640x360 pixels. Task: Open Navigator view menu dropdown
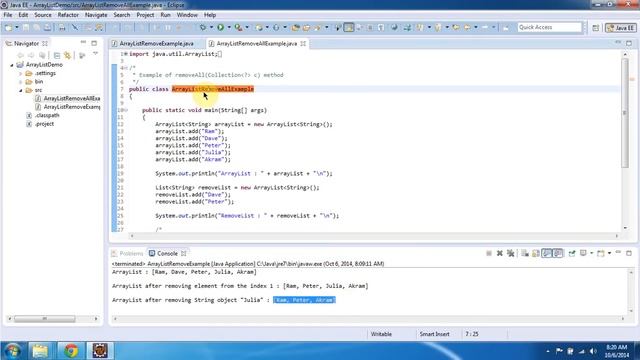[x=95, y=54]
